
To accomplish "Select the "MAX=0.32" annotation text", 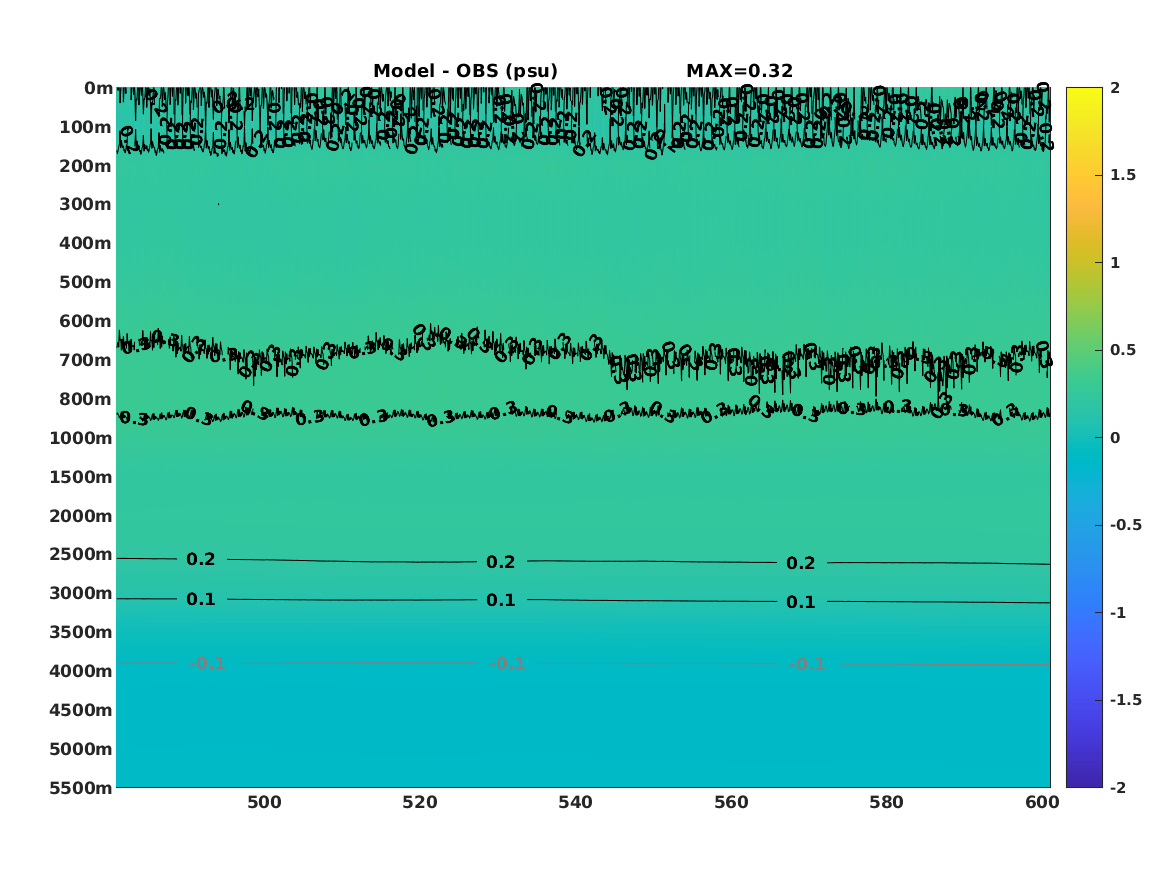I will coord(740,71).
